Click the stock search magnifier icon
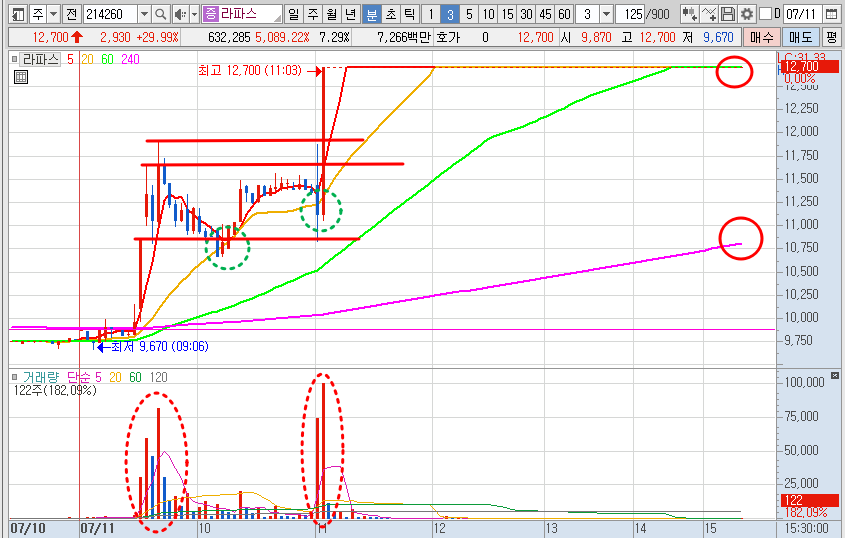Image resolution: width=845 pixels, height=538 pixels. (x=161, y=14)
